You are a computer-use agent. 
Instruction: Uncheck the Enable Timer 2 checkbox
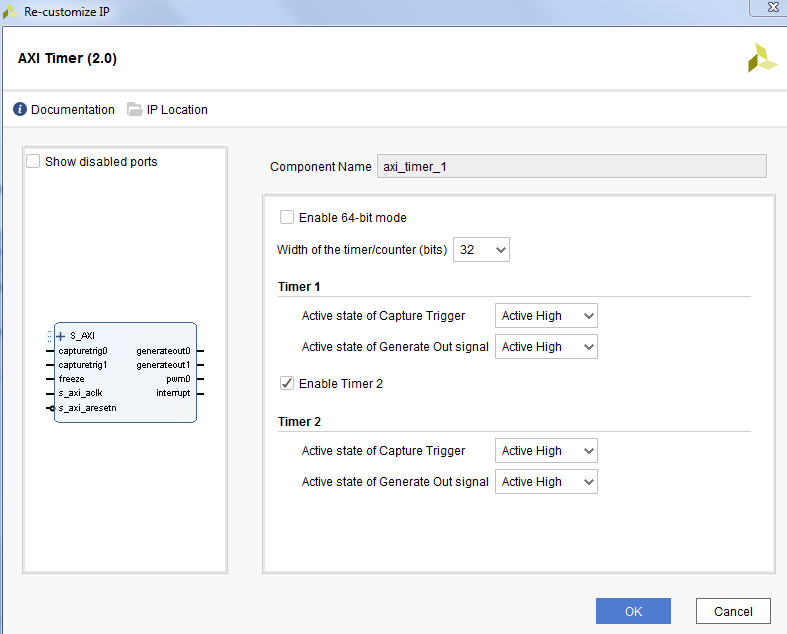pos(288,383)
